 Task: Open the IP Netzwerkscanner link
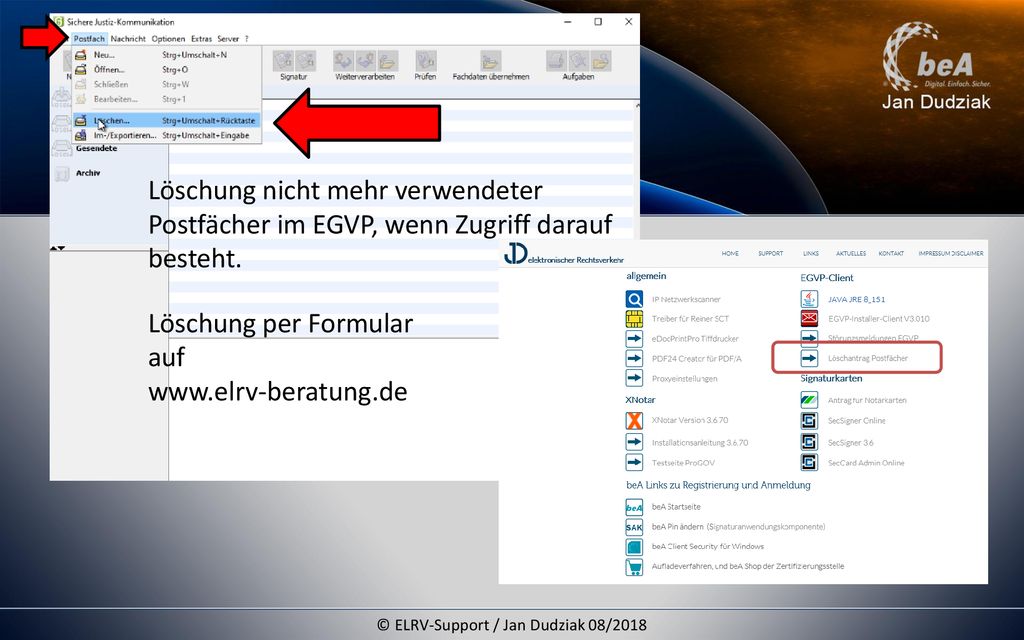pyautogui.click(x=686, y=299)
